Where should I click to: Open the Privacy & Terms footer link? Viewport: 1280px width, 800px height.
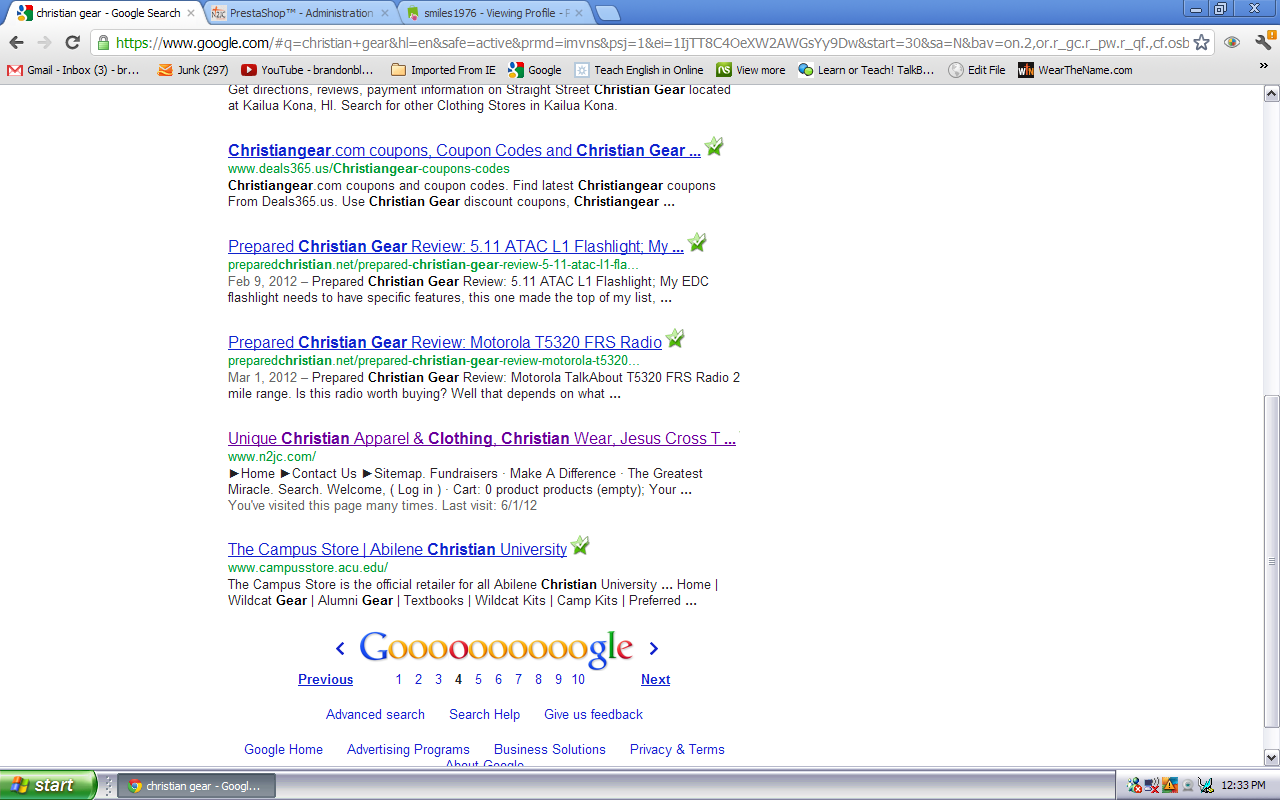tap(677, 750)
